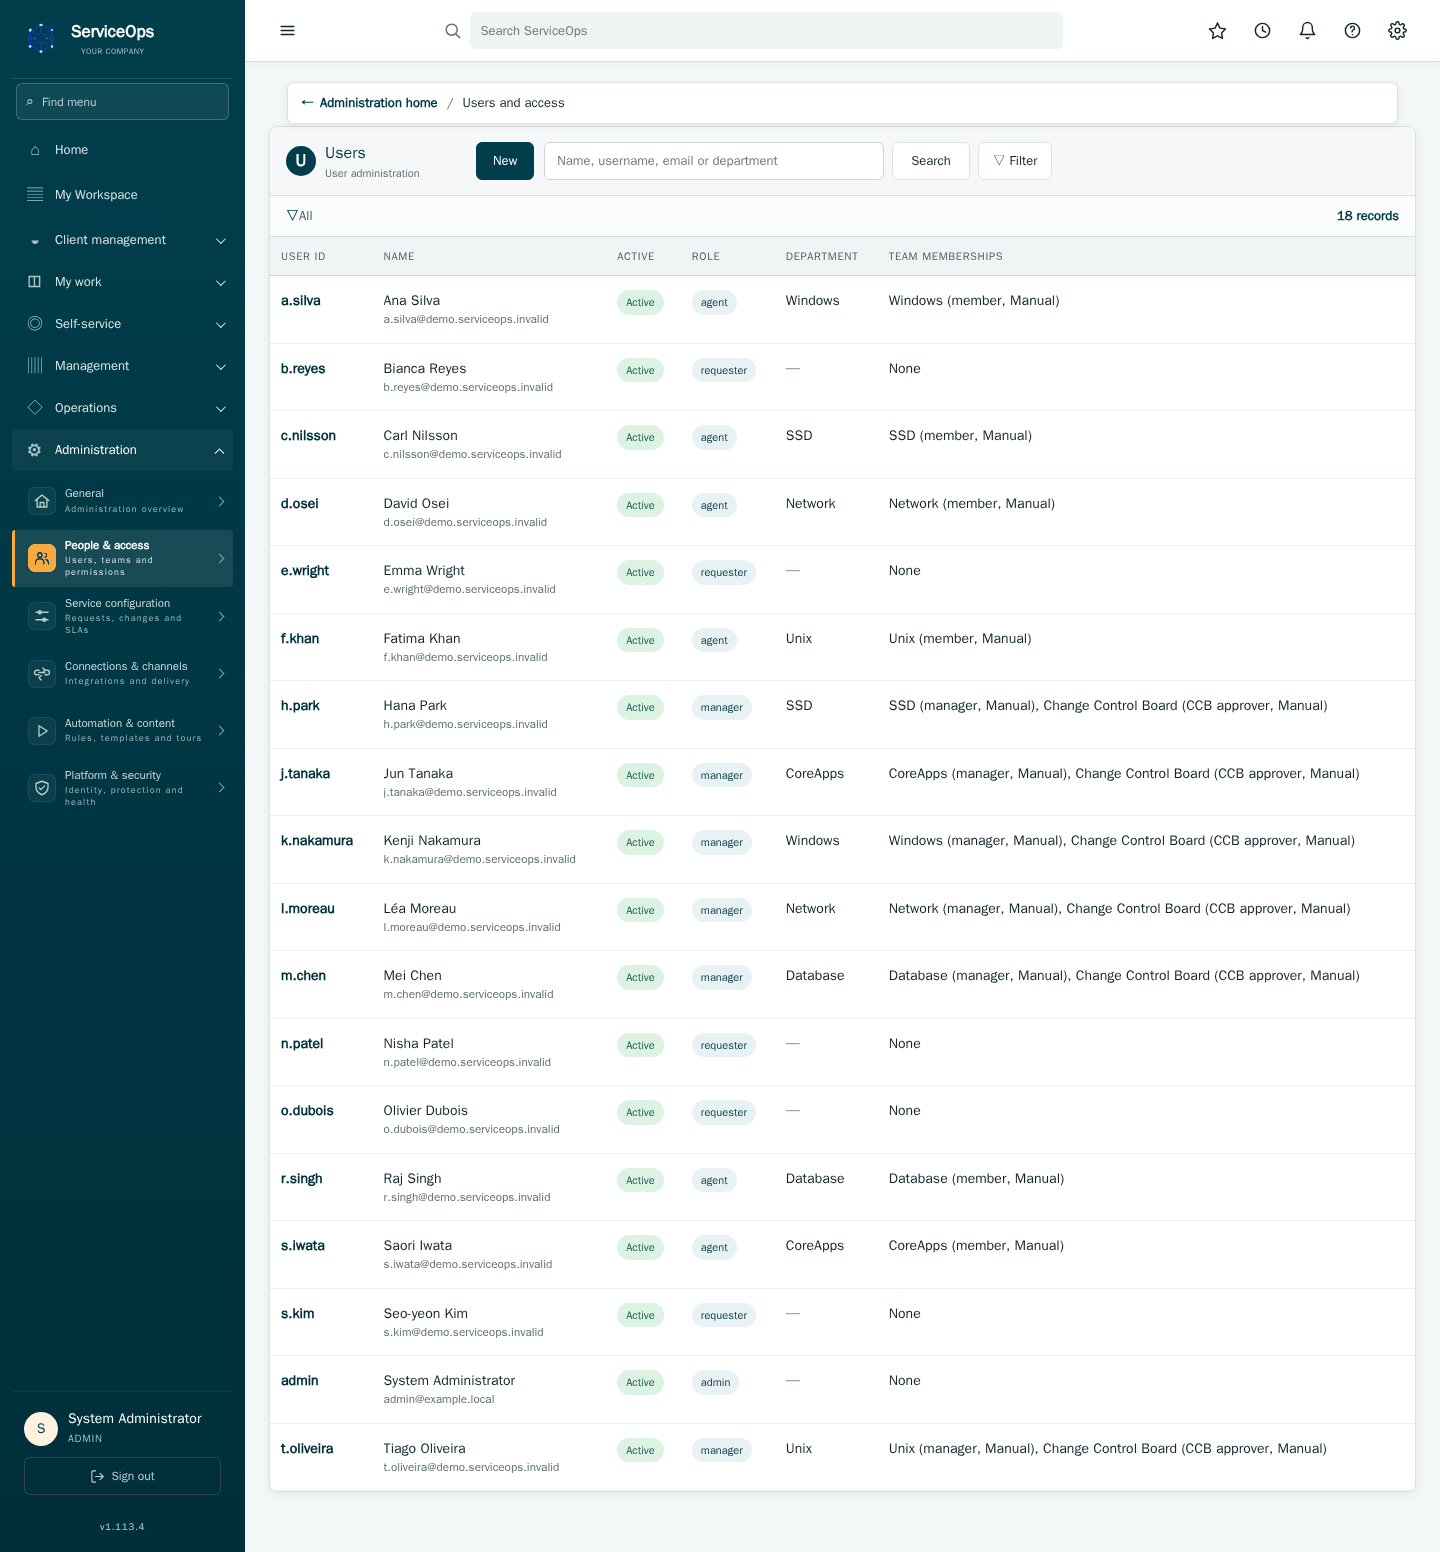Image resolution: width=1440 pixels, height=1552 pixels.
Task: Open My Workspace in the sidebar
Action: (122, 195)
